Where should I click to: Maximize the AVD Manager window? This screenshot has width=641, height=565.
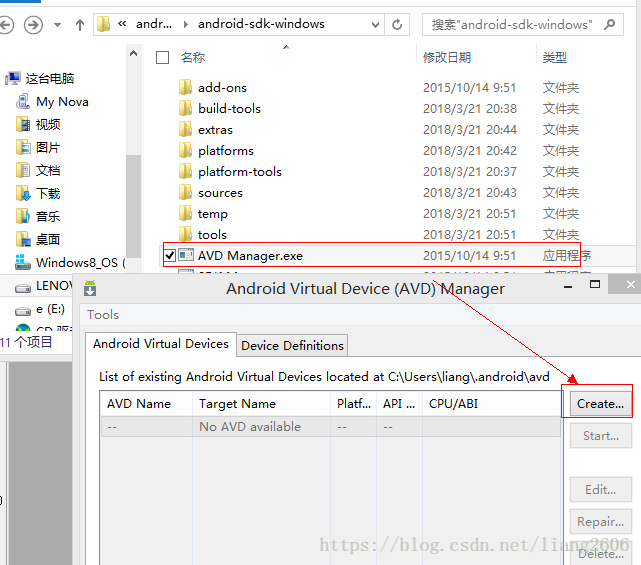(x=595, y=285)
